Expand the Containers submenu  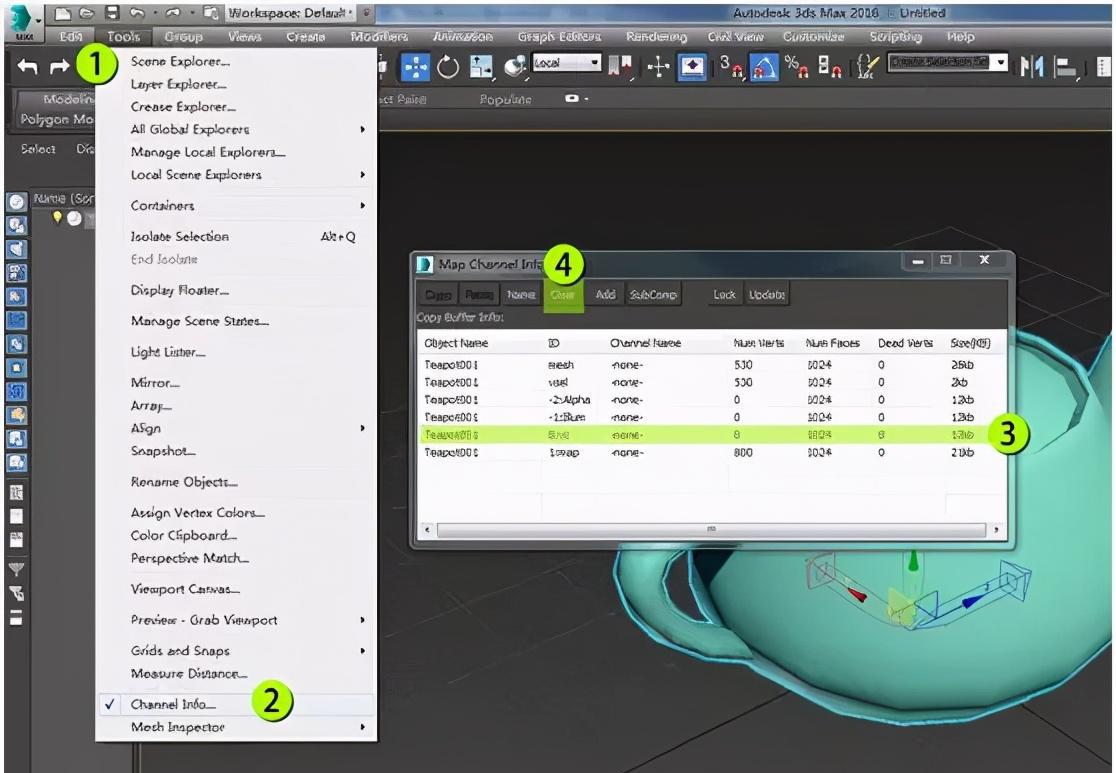point(236,205)
